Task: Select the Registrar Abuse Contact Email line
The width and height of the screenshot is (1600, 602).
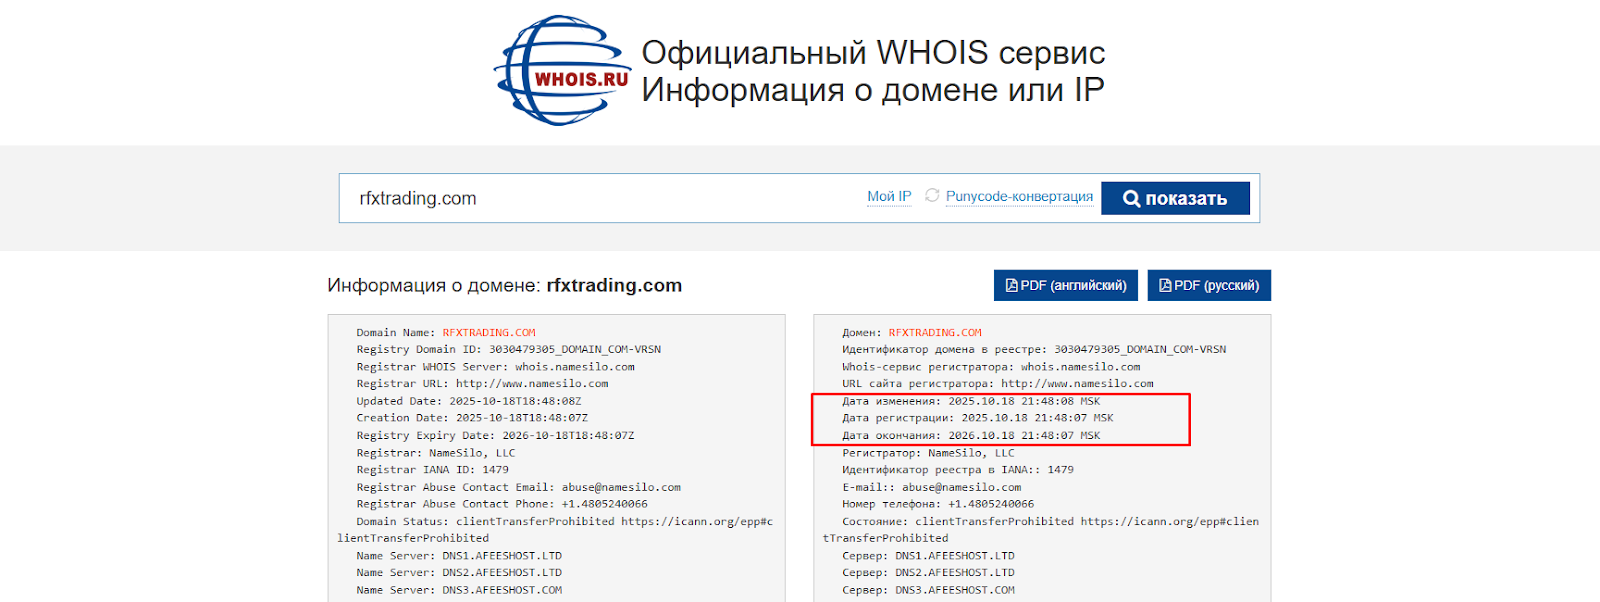Action: [518, 488]
